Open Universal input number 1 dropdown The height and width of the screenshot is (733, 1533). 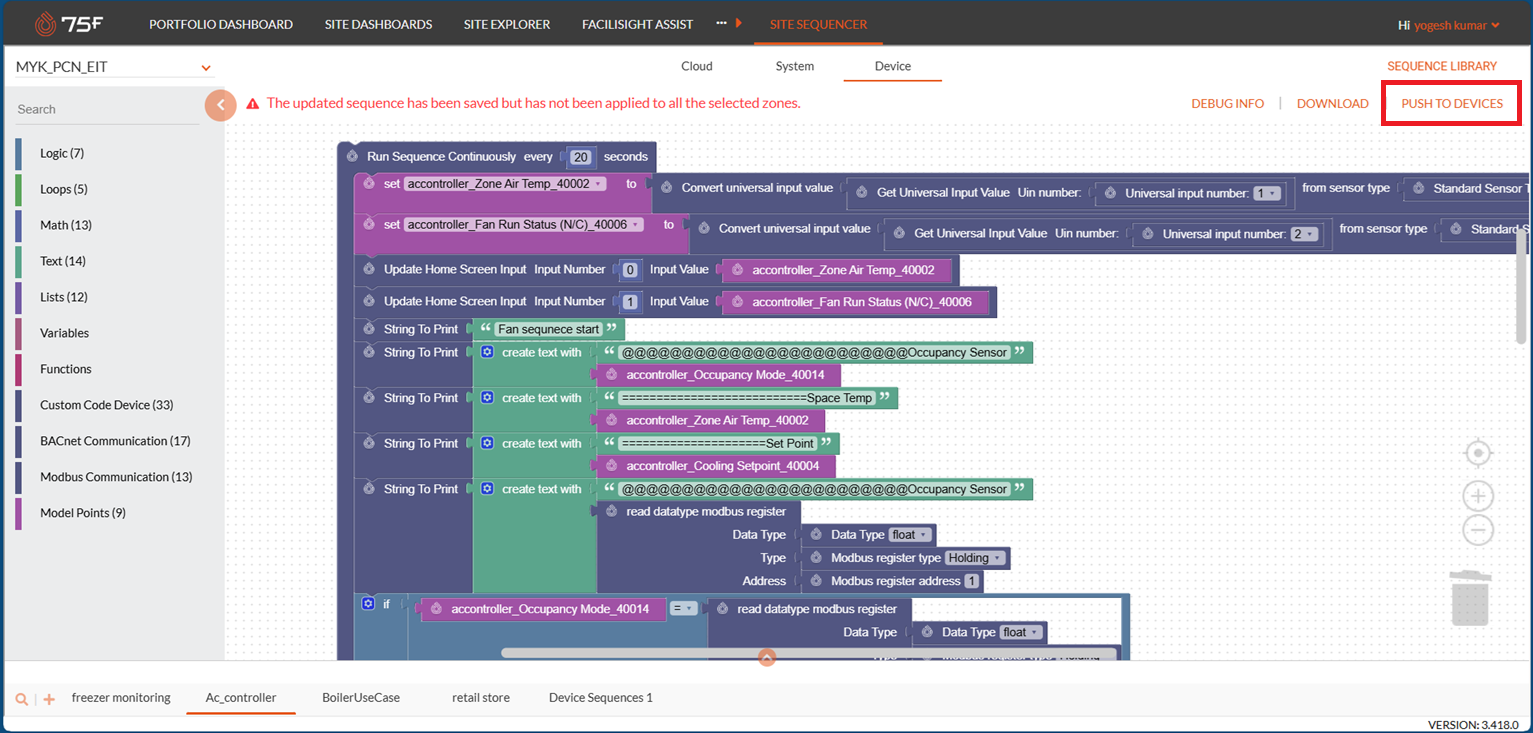(1267, 193)
